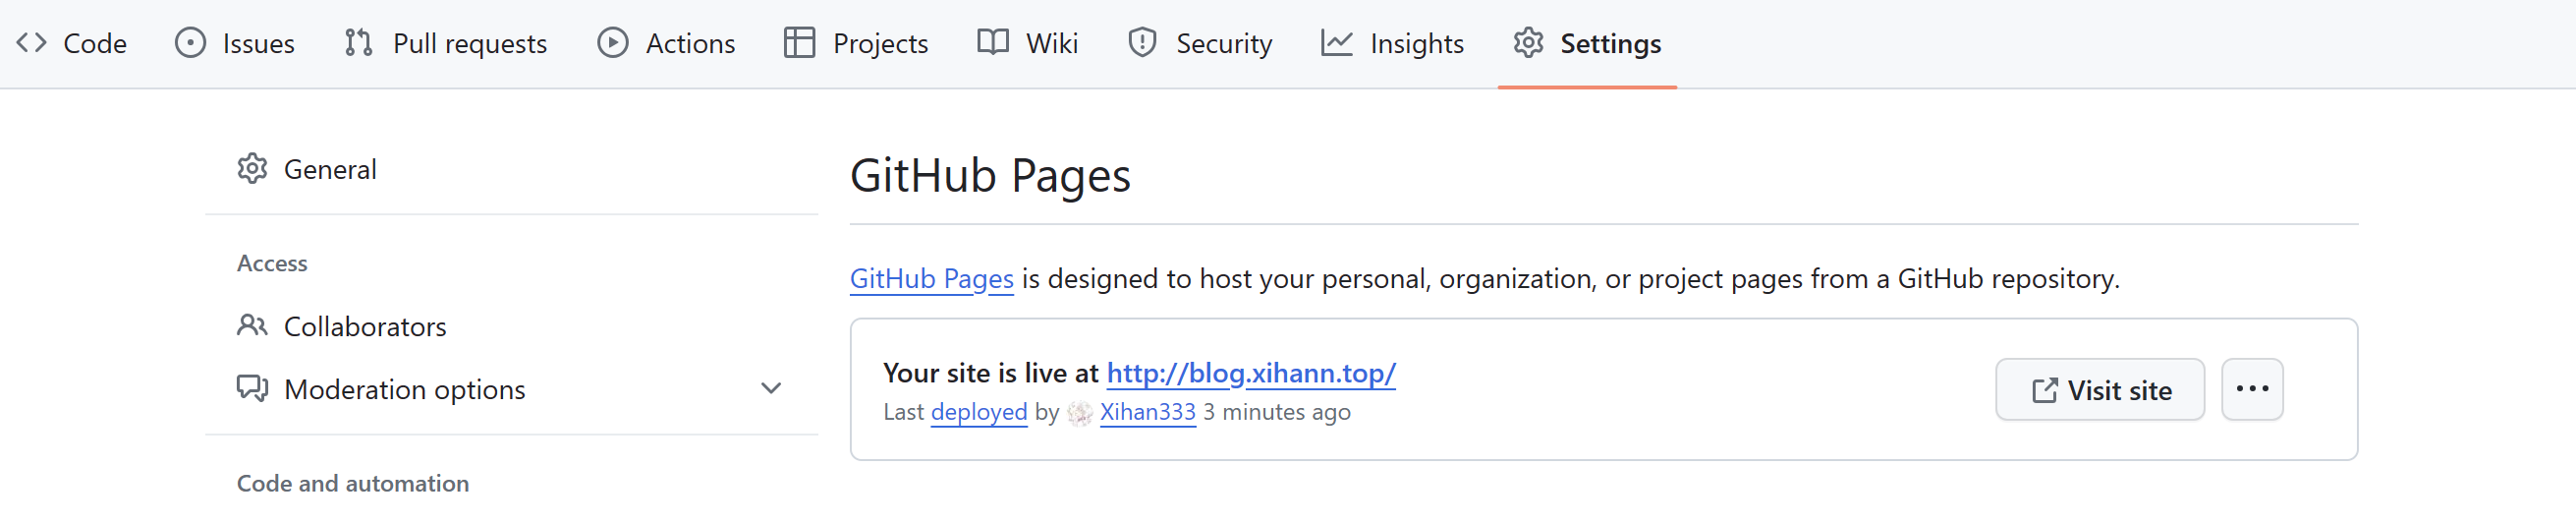Click the Visit site button
The width and height of the screenshot is (2576, 524).
click(2099, 390)
